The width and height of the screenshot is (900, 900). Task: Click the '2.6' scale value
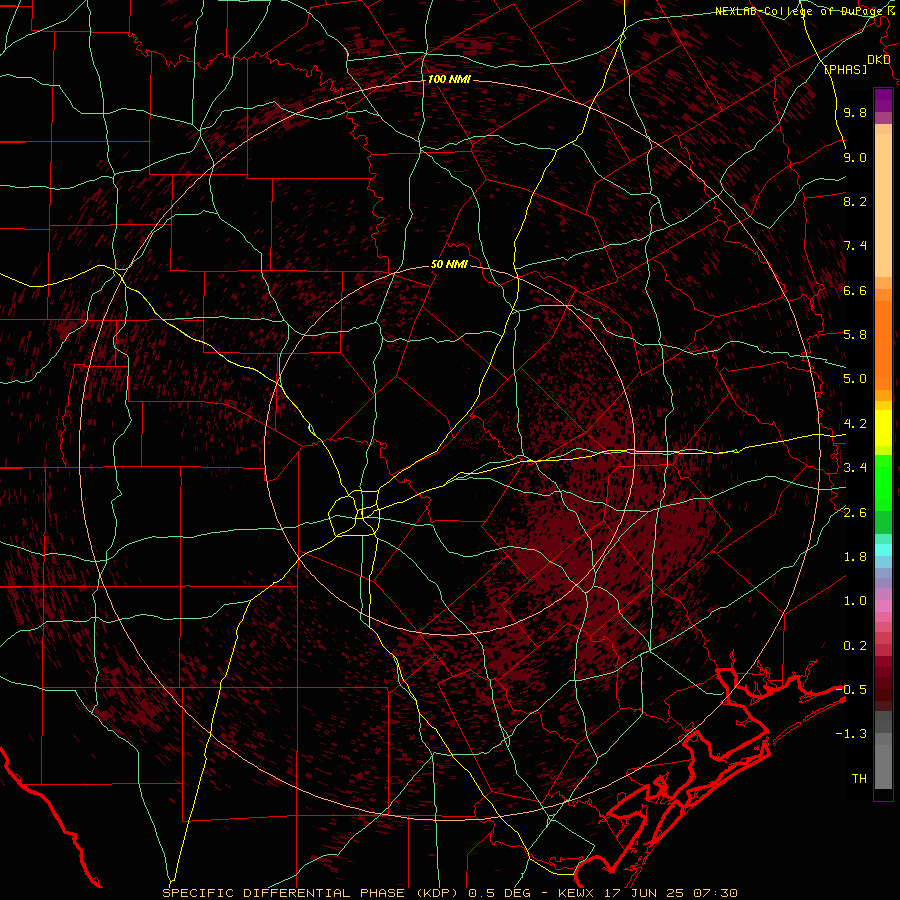pyautogui.click(x=855, y=513)
